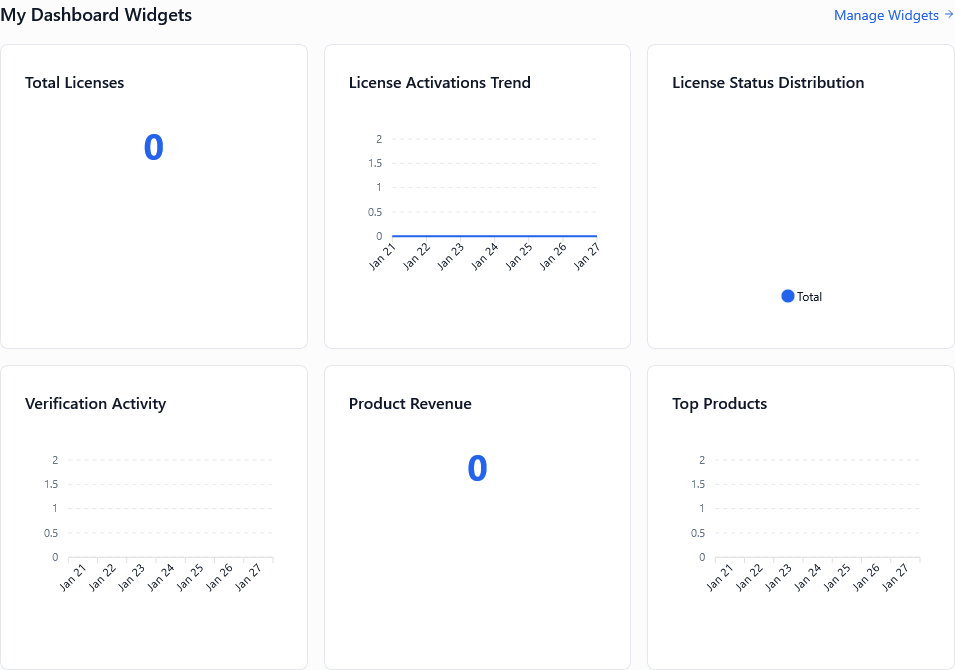This screenshot has width=955, height=670.
Task: Click Jan 27 label in License Activations Trend
Action: coord(584,257)
